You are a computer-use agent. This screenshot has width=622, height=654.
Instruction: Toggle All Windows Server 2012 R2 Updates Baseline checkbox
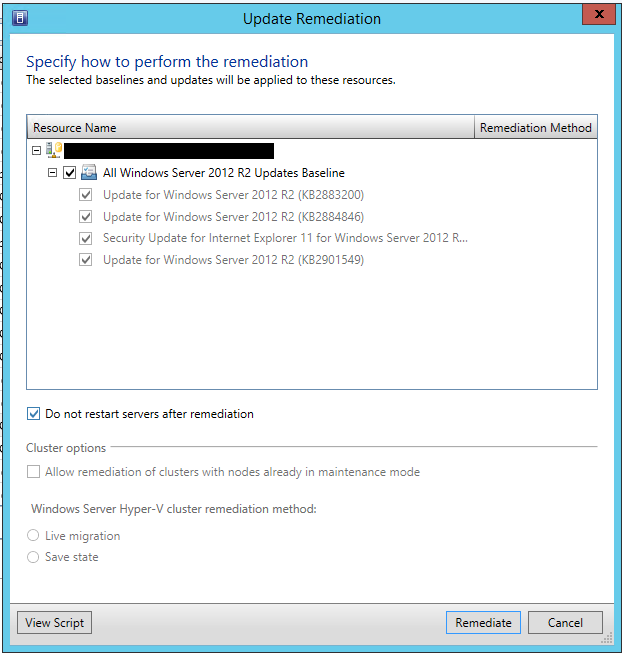70,173
